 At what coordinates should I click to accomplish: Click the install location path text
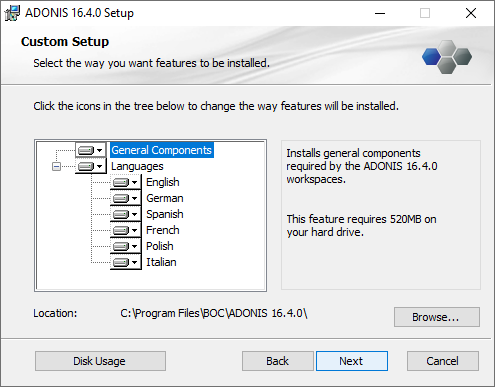[x=214, y=313]
